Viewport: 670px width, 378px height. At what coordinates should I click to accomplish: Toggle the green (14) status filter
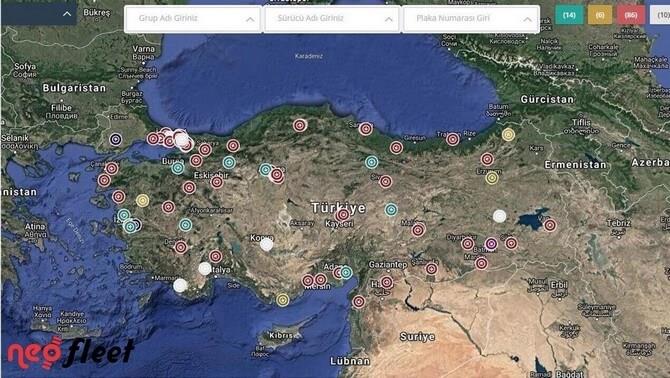pos(569,15)
